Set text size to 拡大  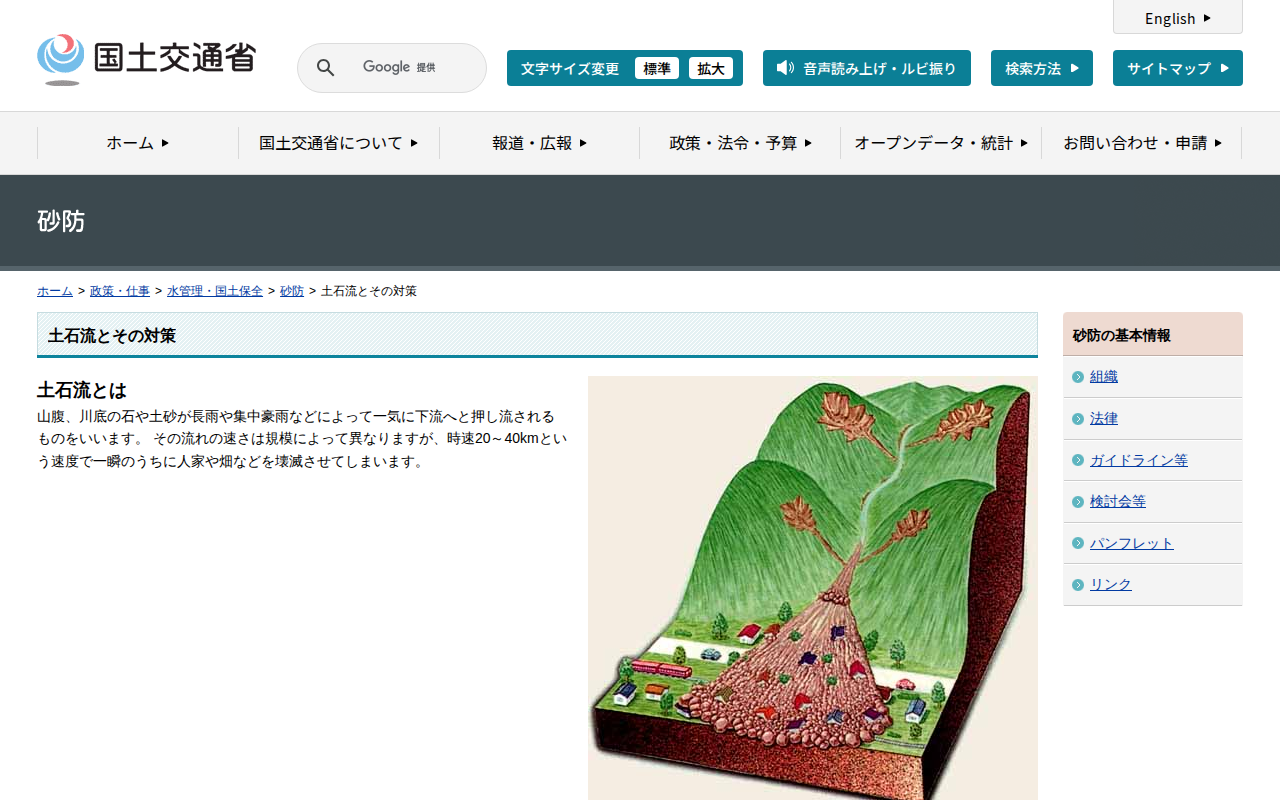click(711, 68)
